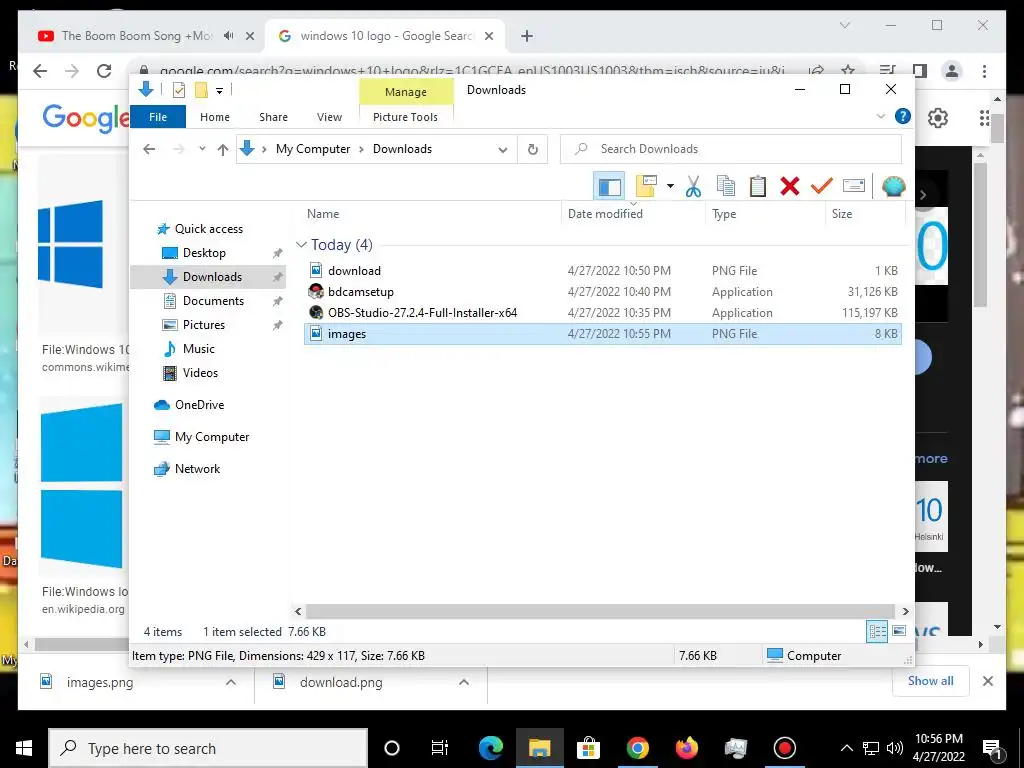Click the Manage contextual tab header

pos(406,92)
